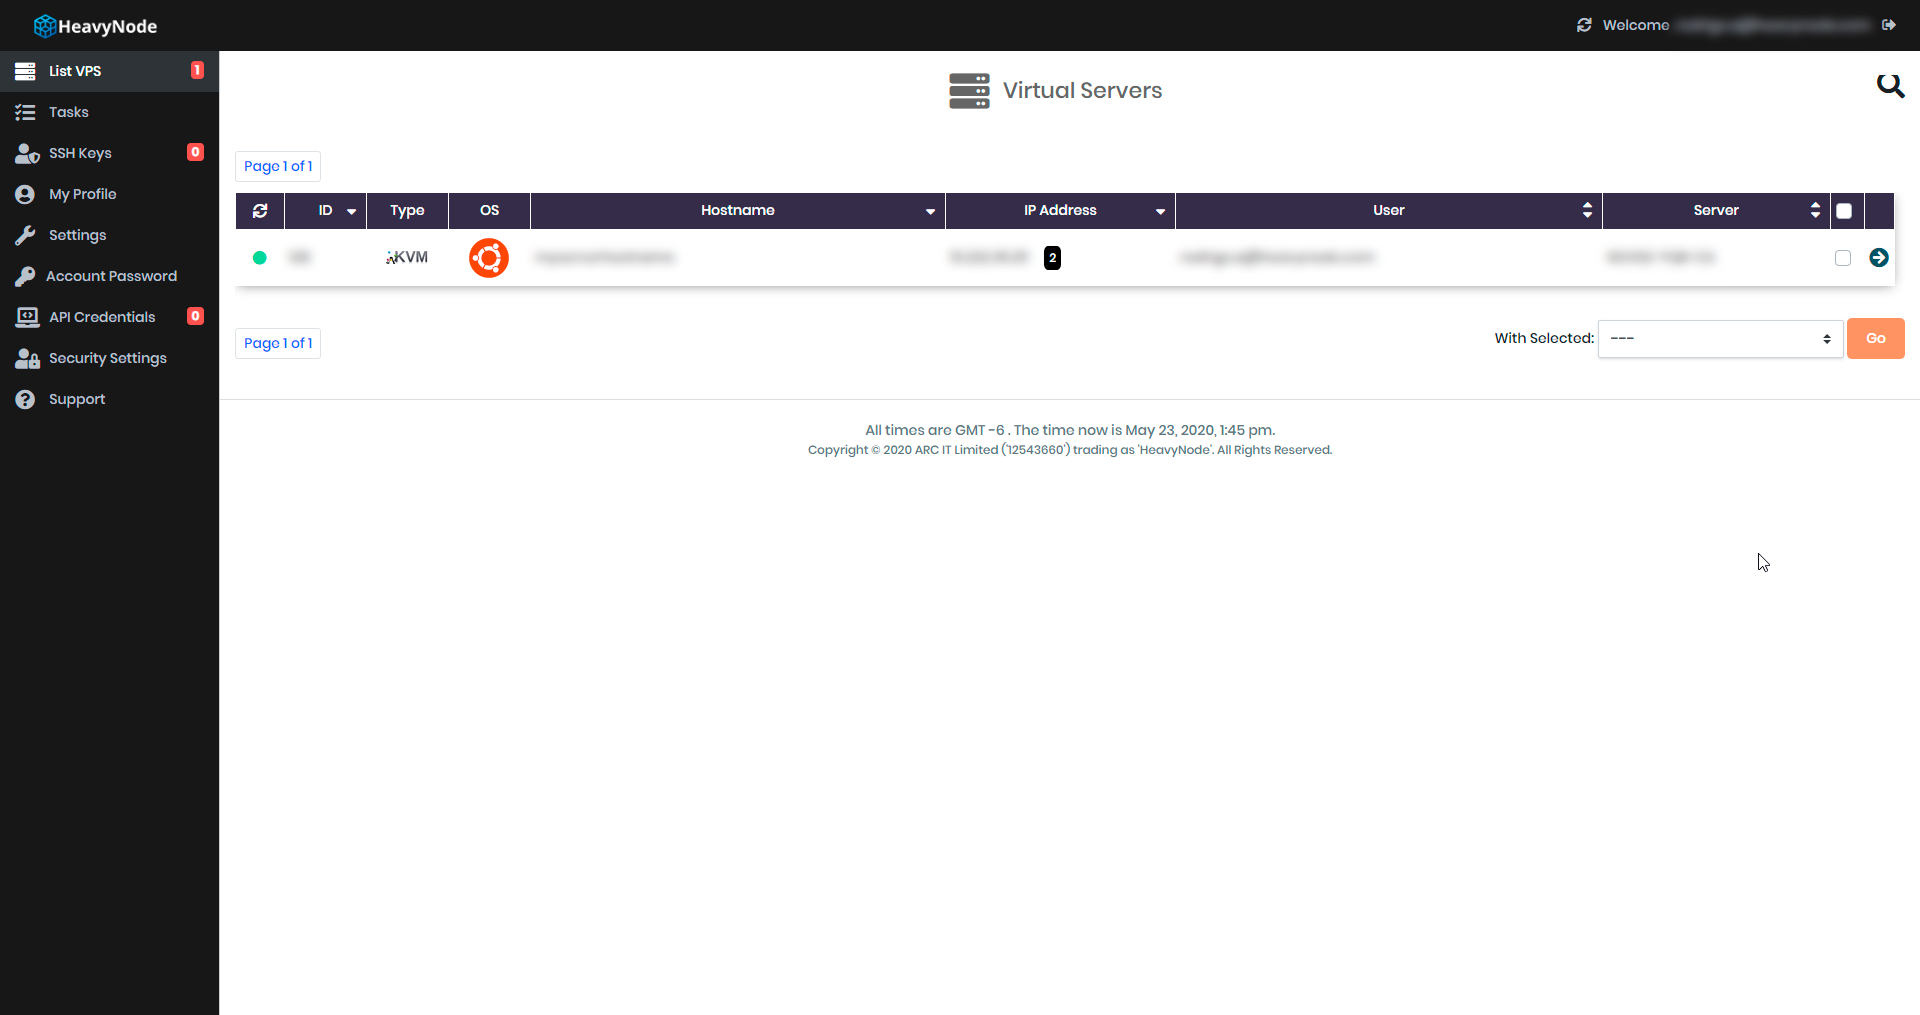The image size is (1920, 1015).
Task: Refresh the server table via header icon
Action: (260, 211)
